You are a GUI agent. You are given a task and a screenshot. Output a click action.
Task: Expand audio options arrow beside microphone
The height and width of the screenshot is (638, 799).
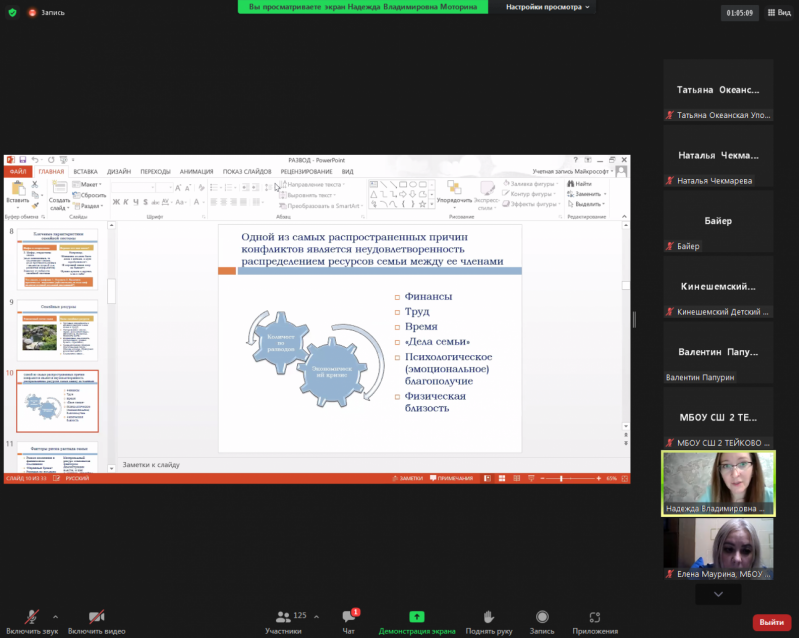click(x=55, y=617)
